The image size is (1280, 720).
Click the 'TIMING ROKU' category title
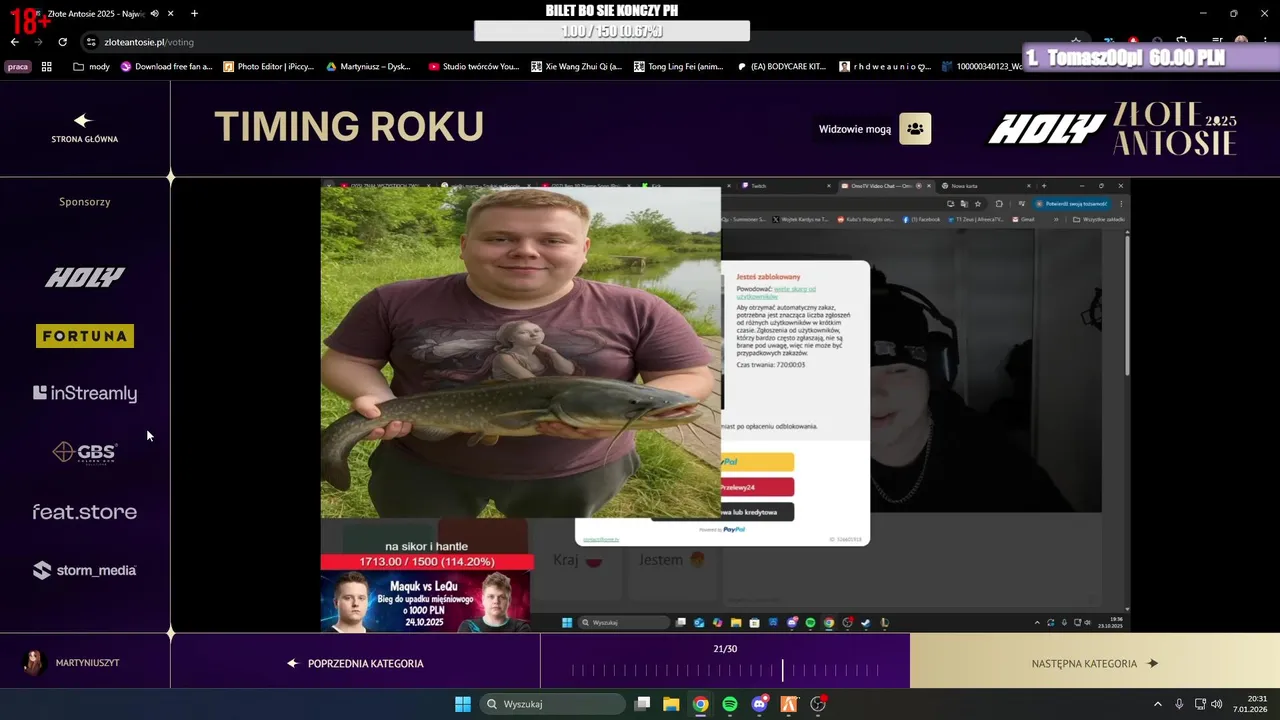coord(349,127)
